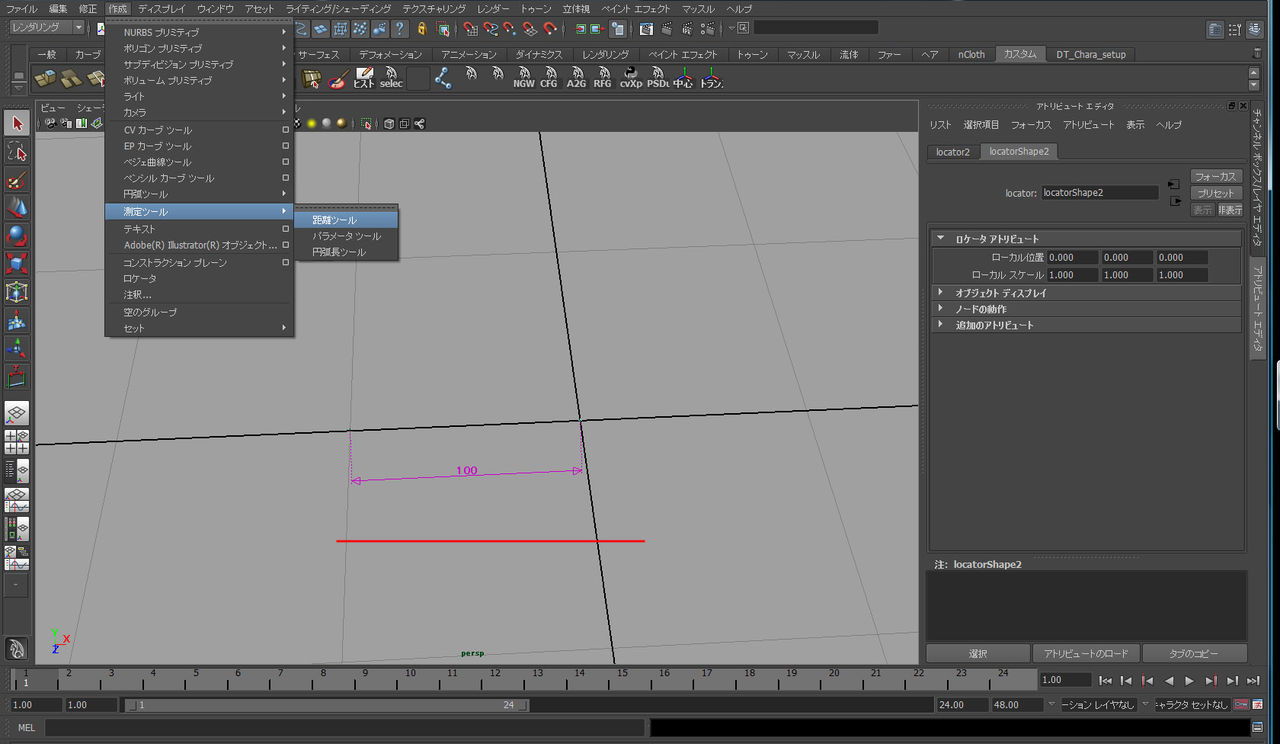Click the フォーカス button
The image size is (1280, 744).
(x=1216, y=176)
